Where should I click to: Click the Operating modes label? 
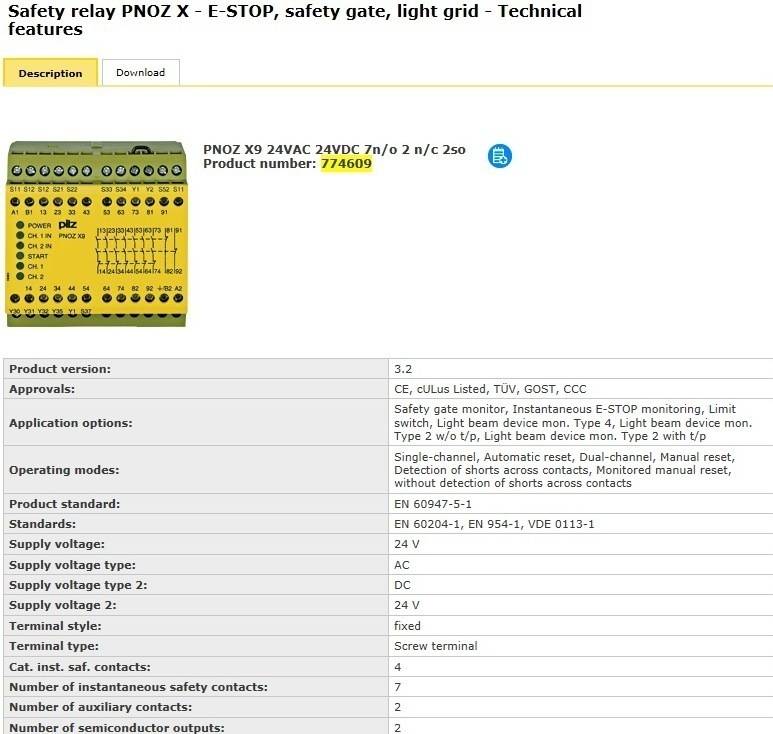[x=64, y=470]
